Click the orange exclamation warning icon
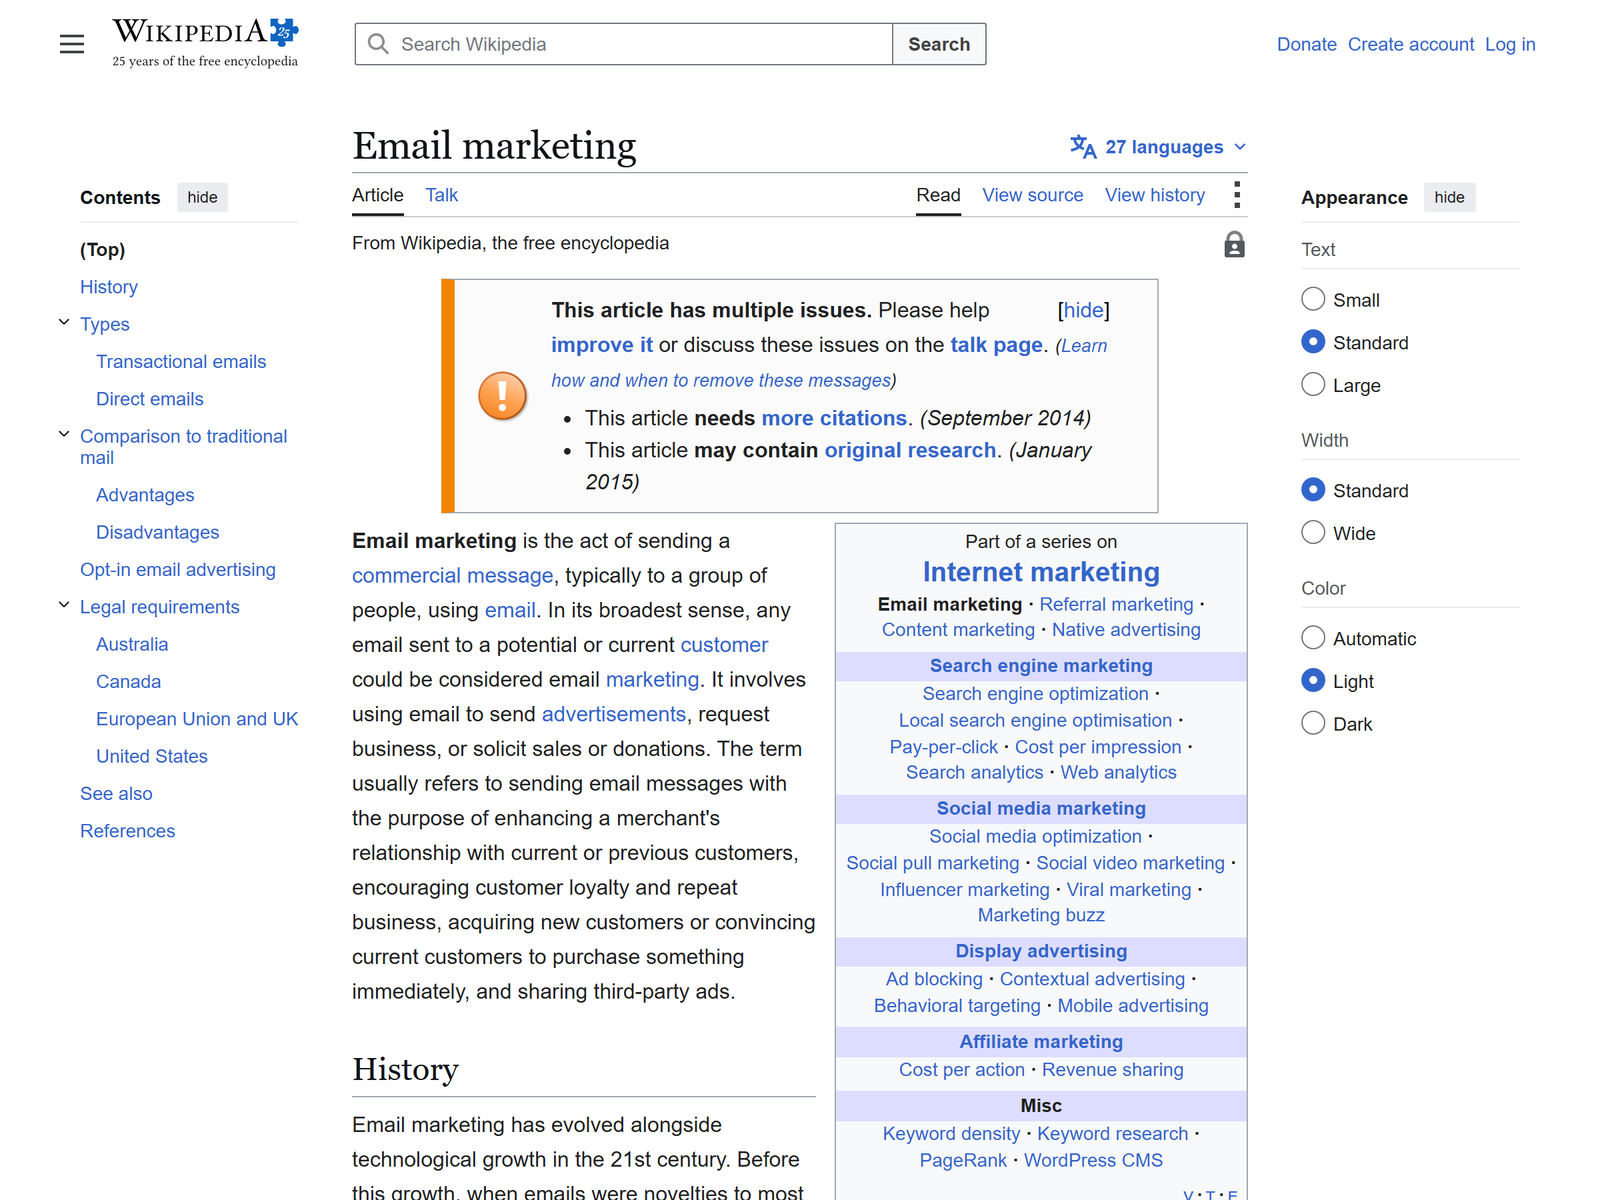1600x1200 pixels. (x=502, y=396)
